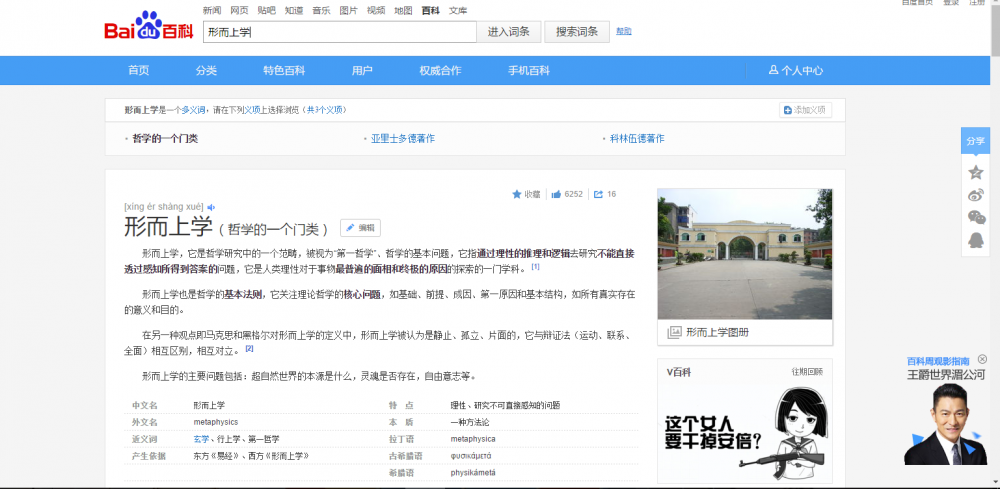
Task: Share to Qzone via star icon
Action: tap(976, 172)
